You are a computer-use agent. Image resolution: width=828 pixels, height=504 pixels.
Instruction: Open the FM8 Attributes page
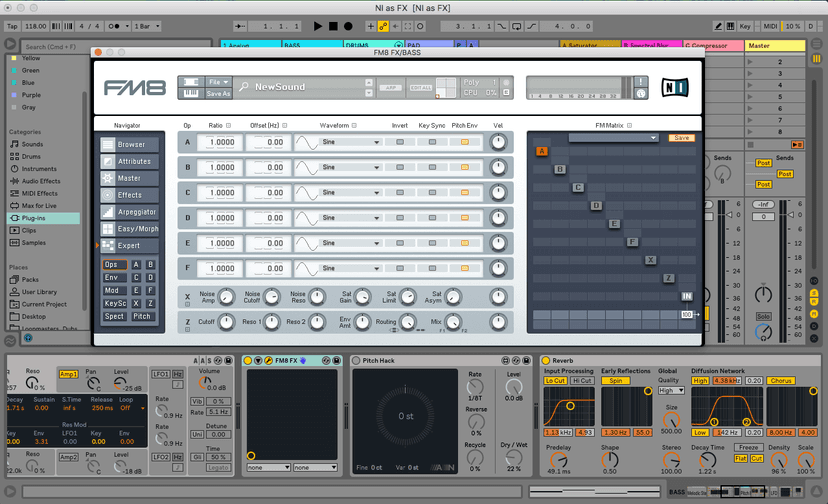(129, 161)
